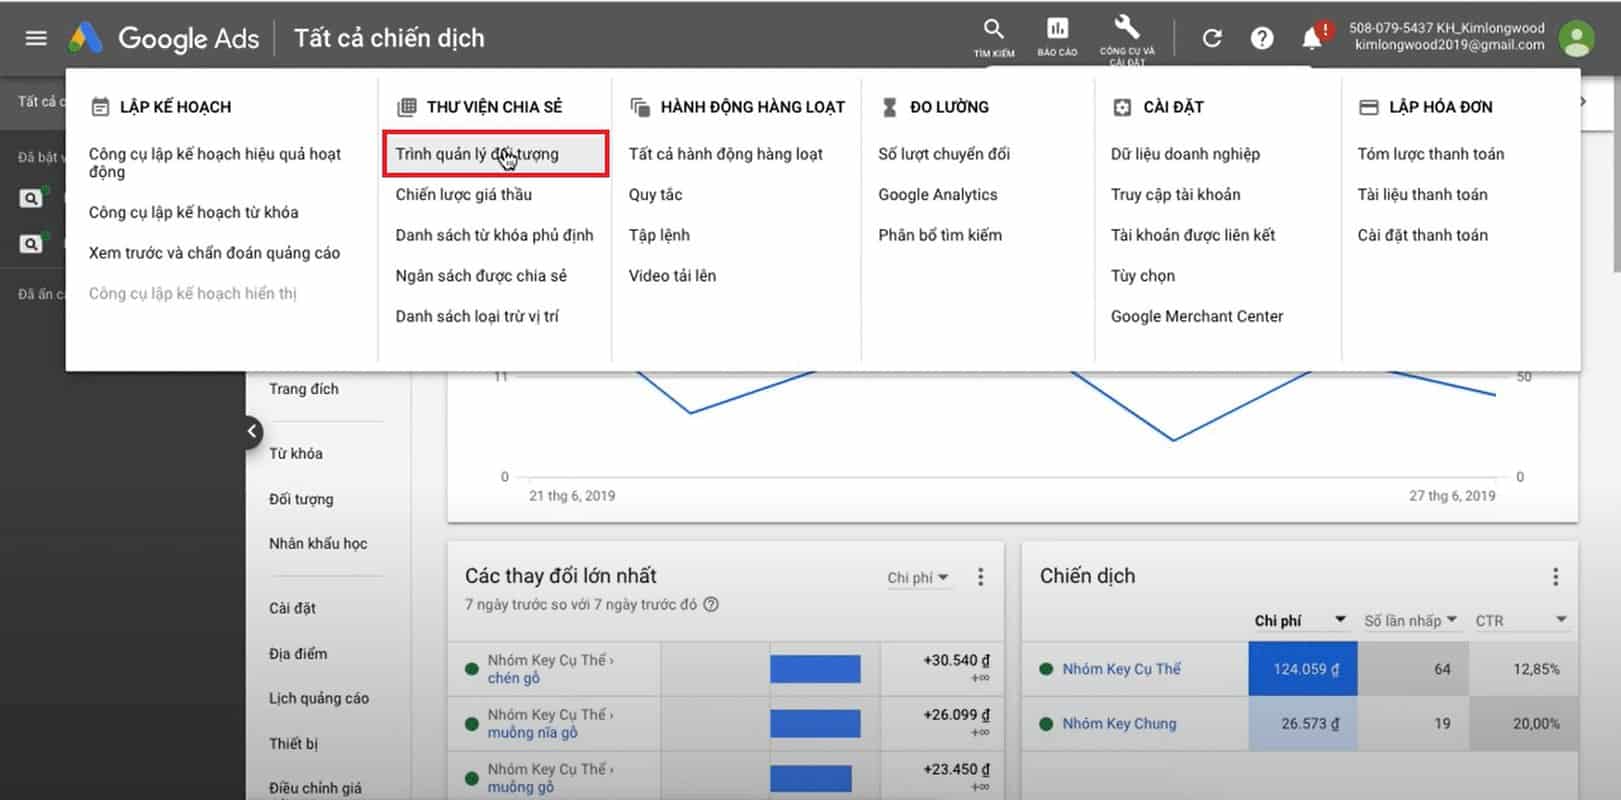Click the refresh icon
Viewport: 1621px width, 800px height.
click(1212, 38)
